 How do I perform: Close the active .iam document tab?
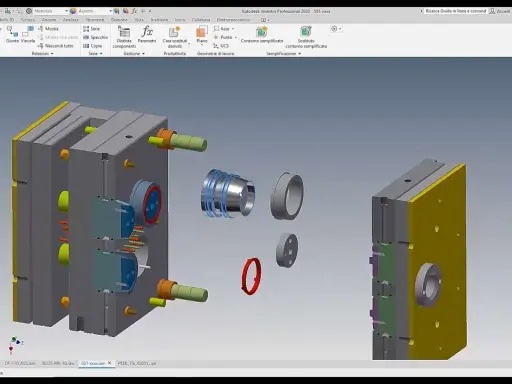[109, 363]
